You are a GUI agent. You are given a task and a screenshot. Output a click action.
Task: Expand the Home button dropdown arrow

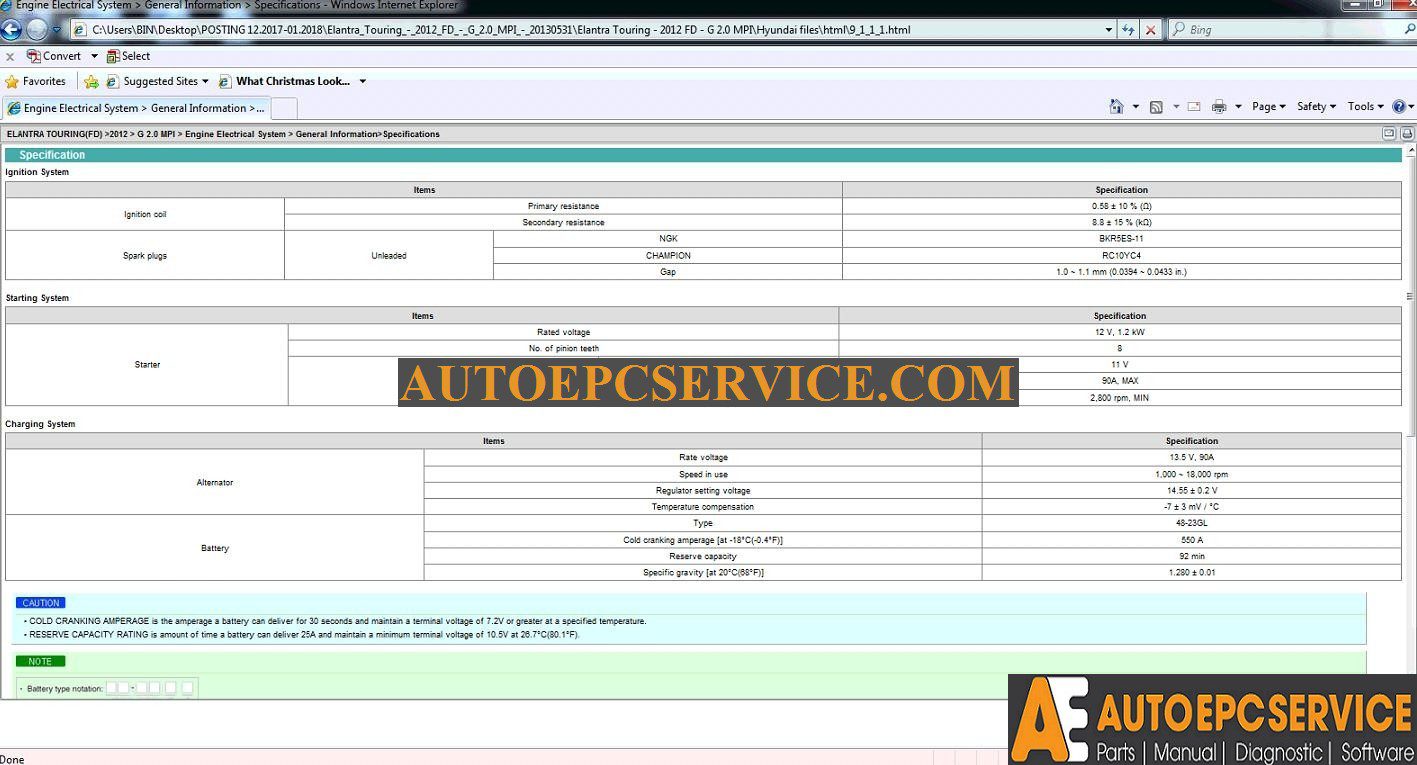[x=1136, y=107]
